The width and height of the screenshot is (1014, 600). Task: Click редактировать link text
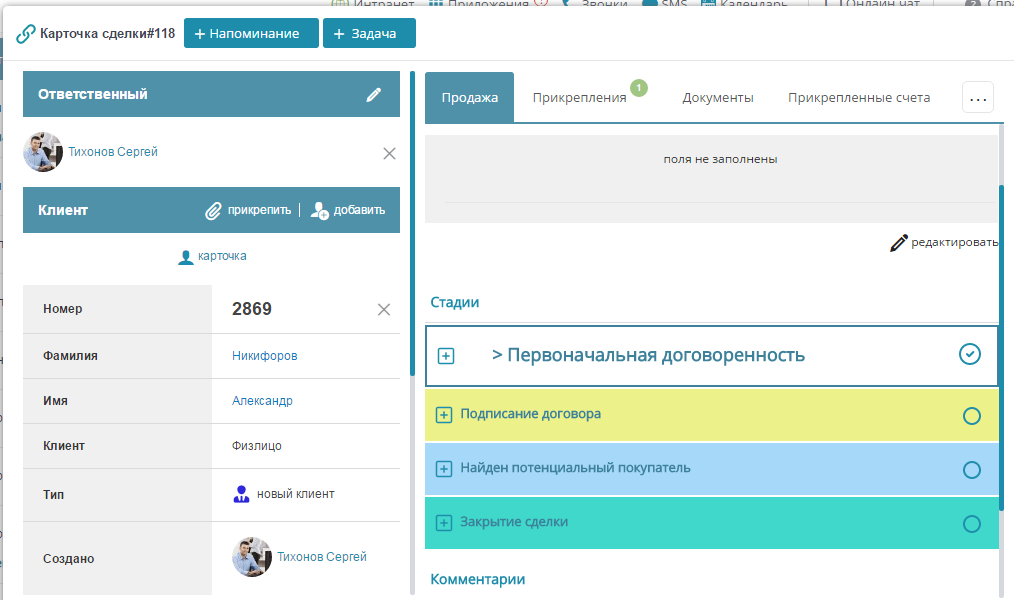coord(955,242)
